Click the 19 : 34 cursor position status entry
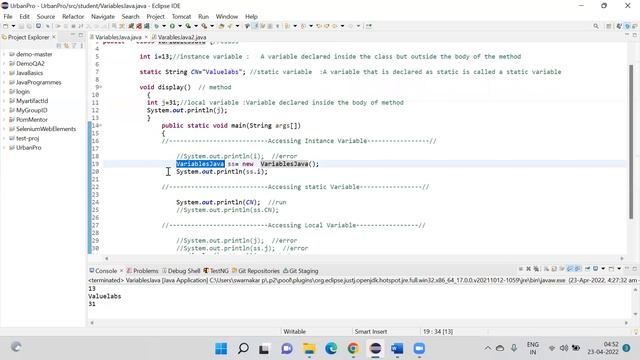This screenshot has width=640, height=360. tap(438, 331)
